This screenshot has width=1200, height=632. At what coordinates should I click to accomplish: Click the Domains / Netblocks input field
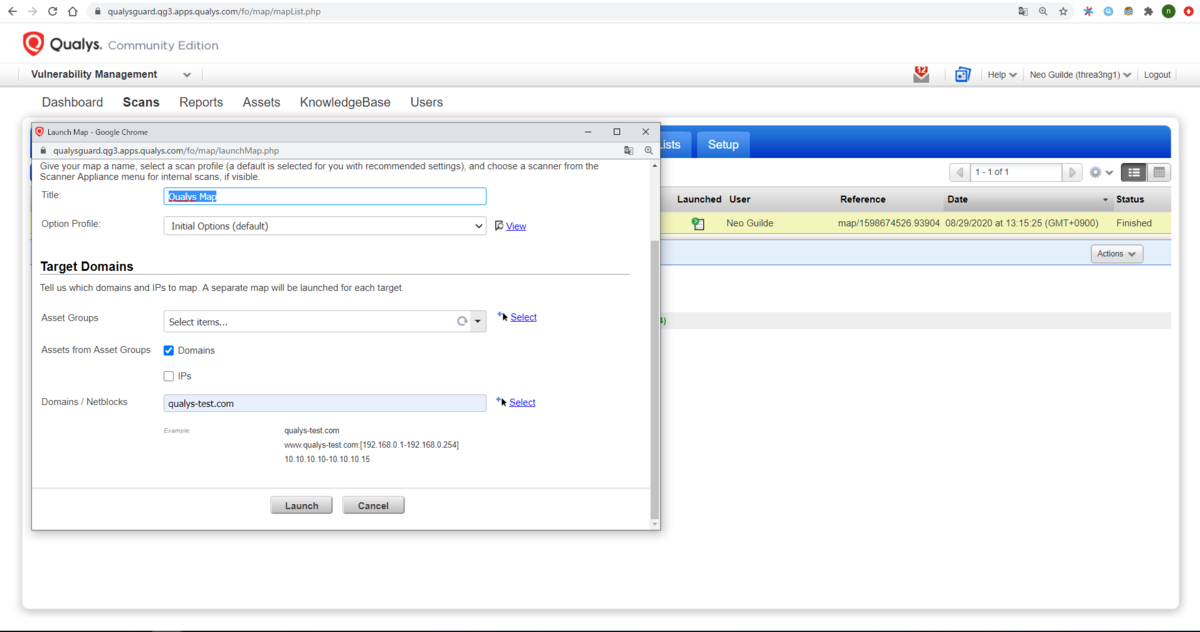325,403
